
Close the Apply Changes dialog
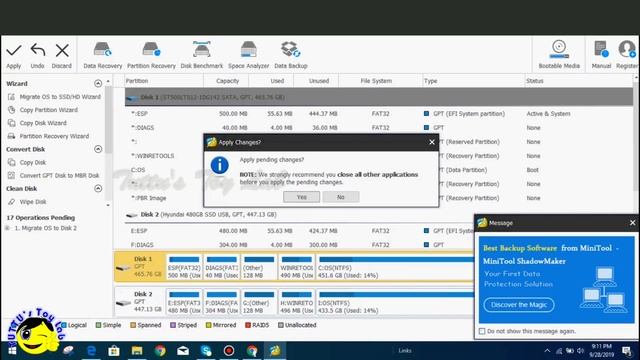[x=432, y=142]
